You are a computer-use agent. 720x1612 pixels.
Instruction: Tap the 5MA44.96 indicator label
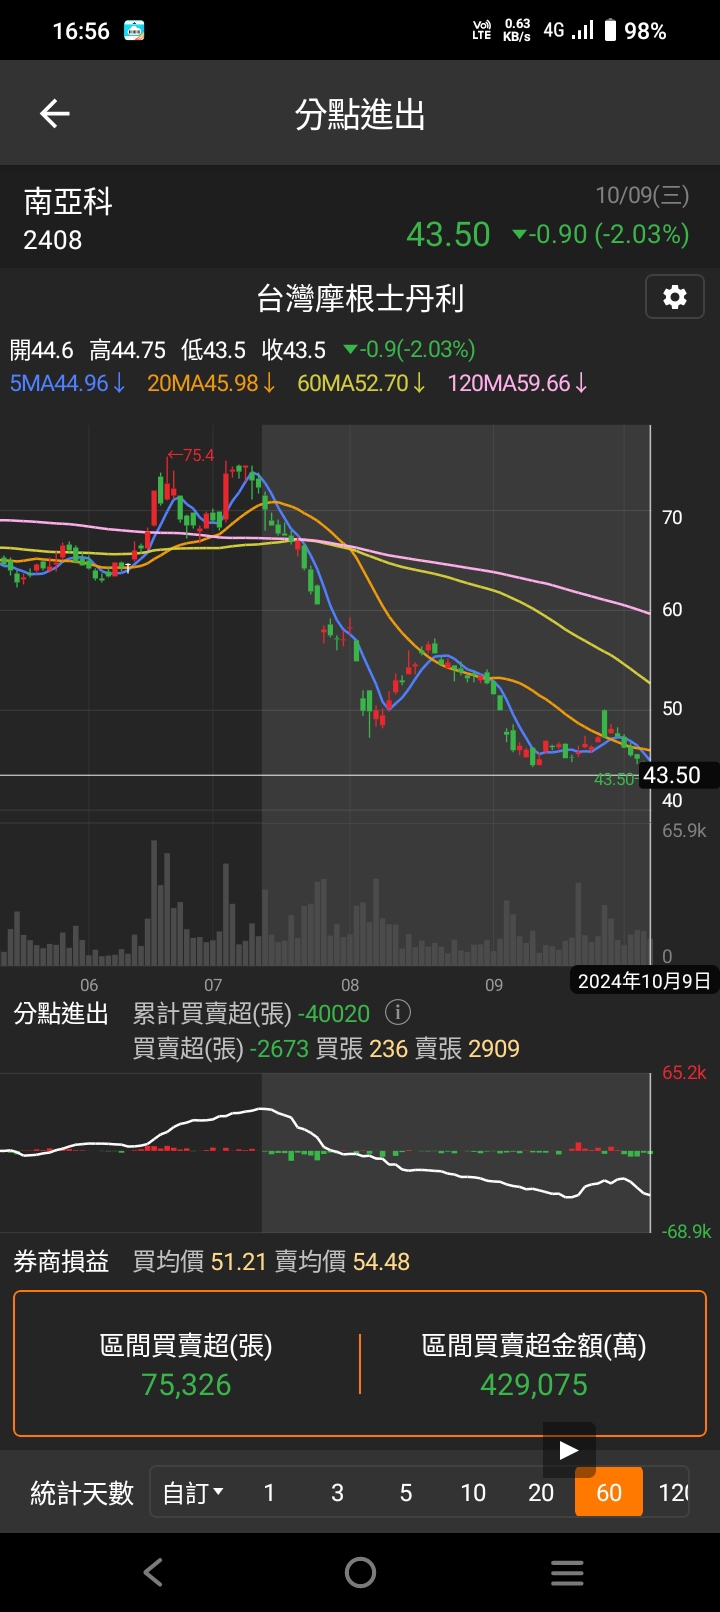[67, 383]
